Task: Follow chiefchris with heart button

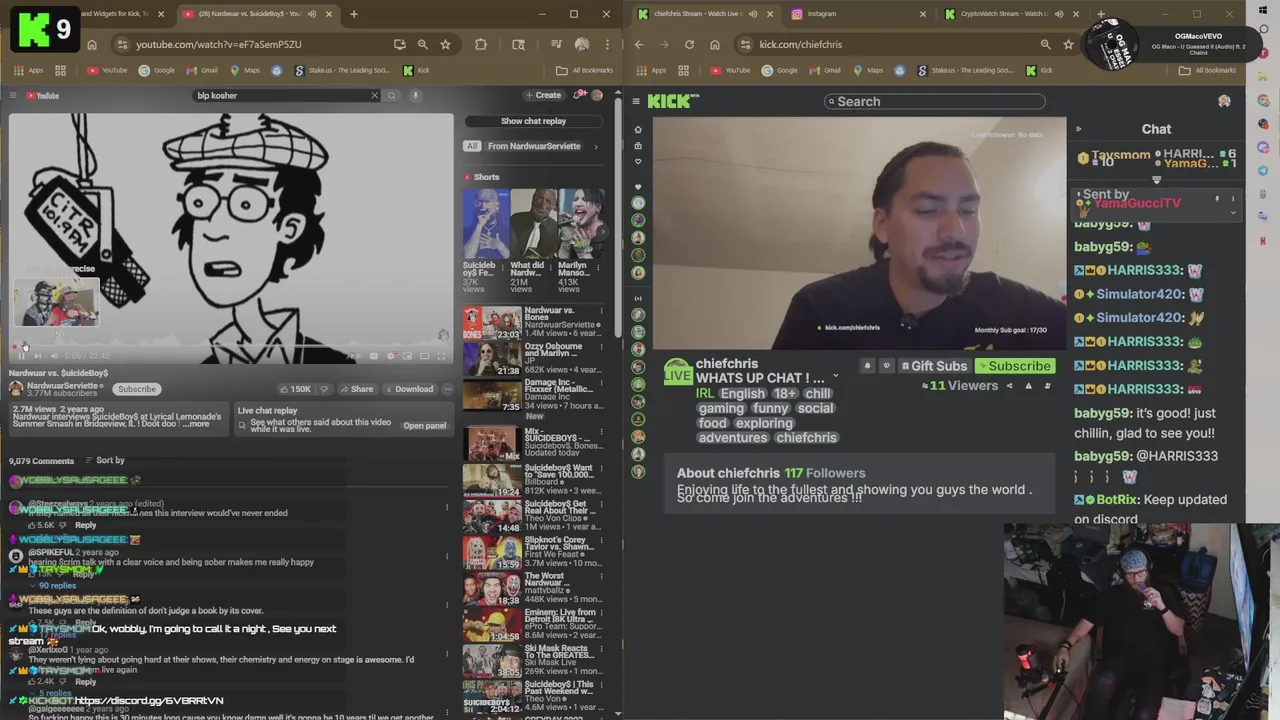Action: point(886,366)
